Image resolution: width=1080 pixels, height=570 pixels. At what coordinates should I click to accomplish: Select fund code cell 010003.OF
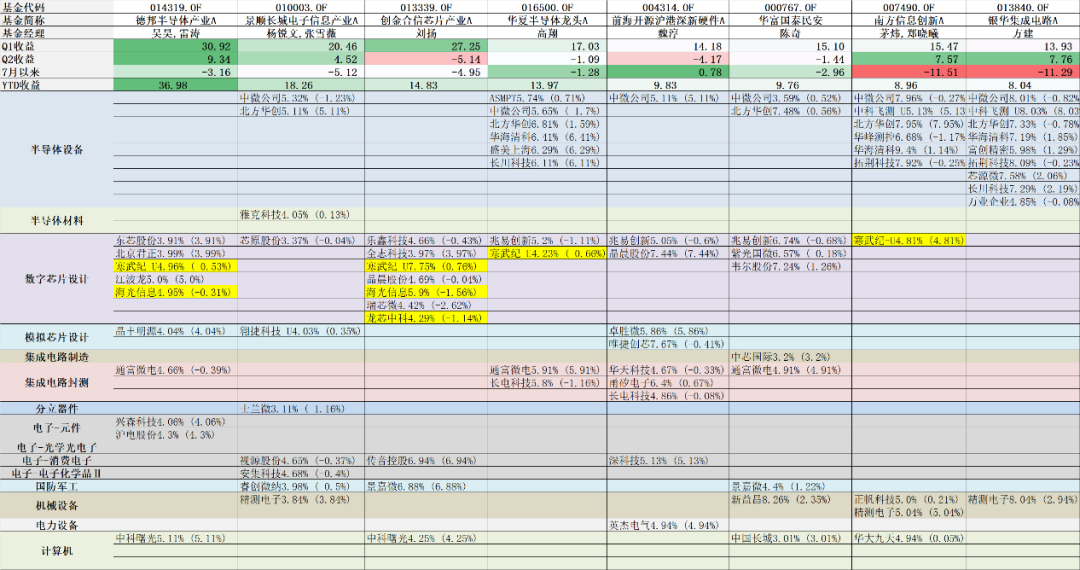301,7
